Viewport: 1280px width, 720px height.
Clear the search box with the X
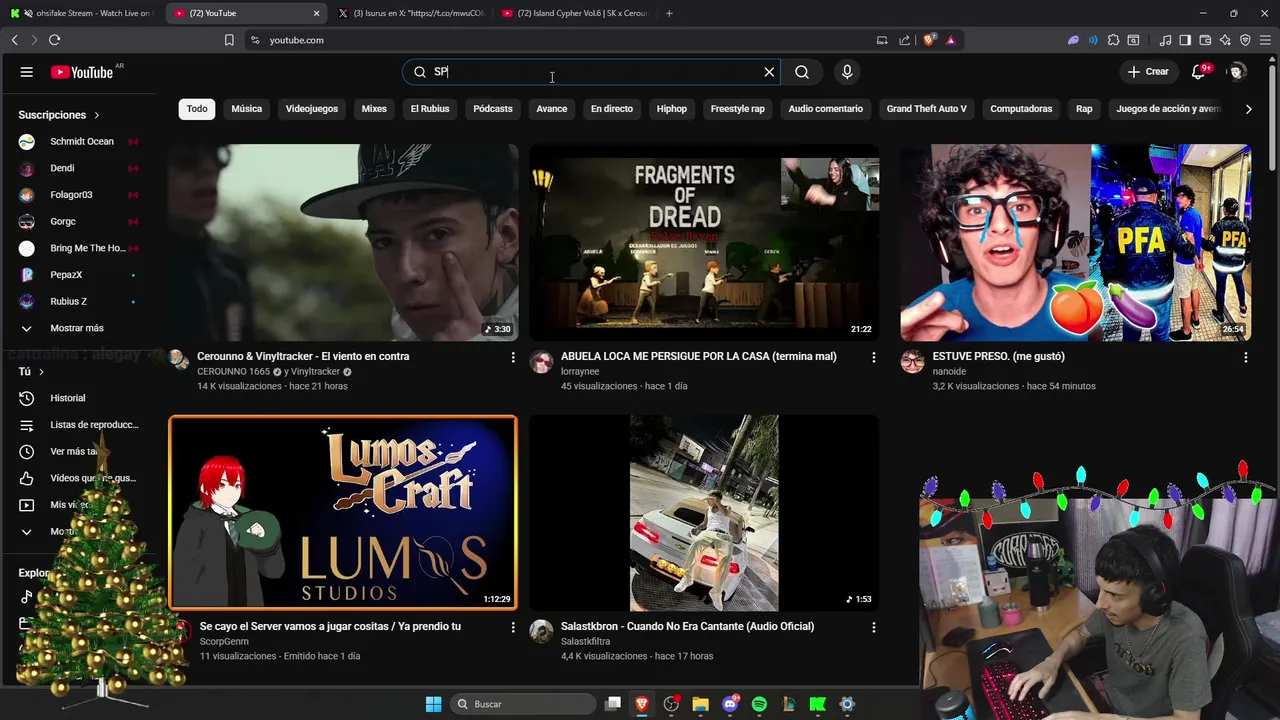click(x=769, y=72)
